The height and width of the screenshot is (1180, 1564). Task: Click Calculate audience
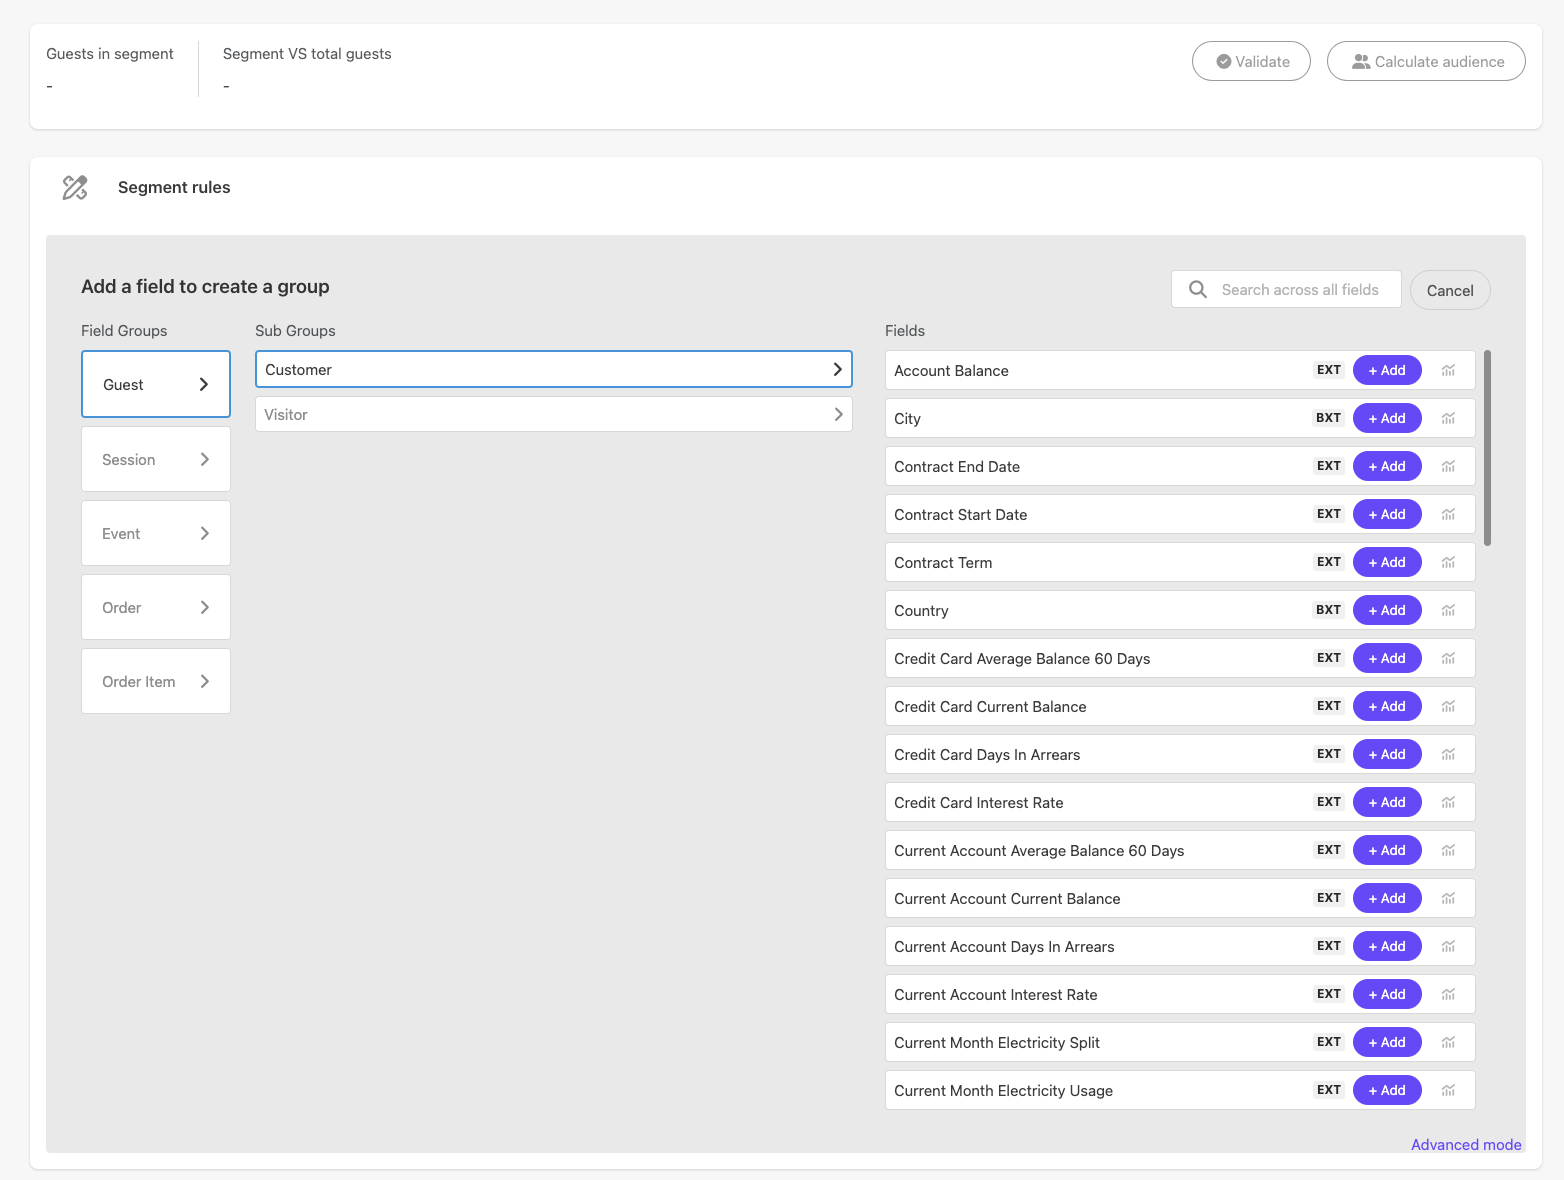point(1426,62)
